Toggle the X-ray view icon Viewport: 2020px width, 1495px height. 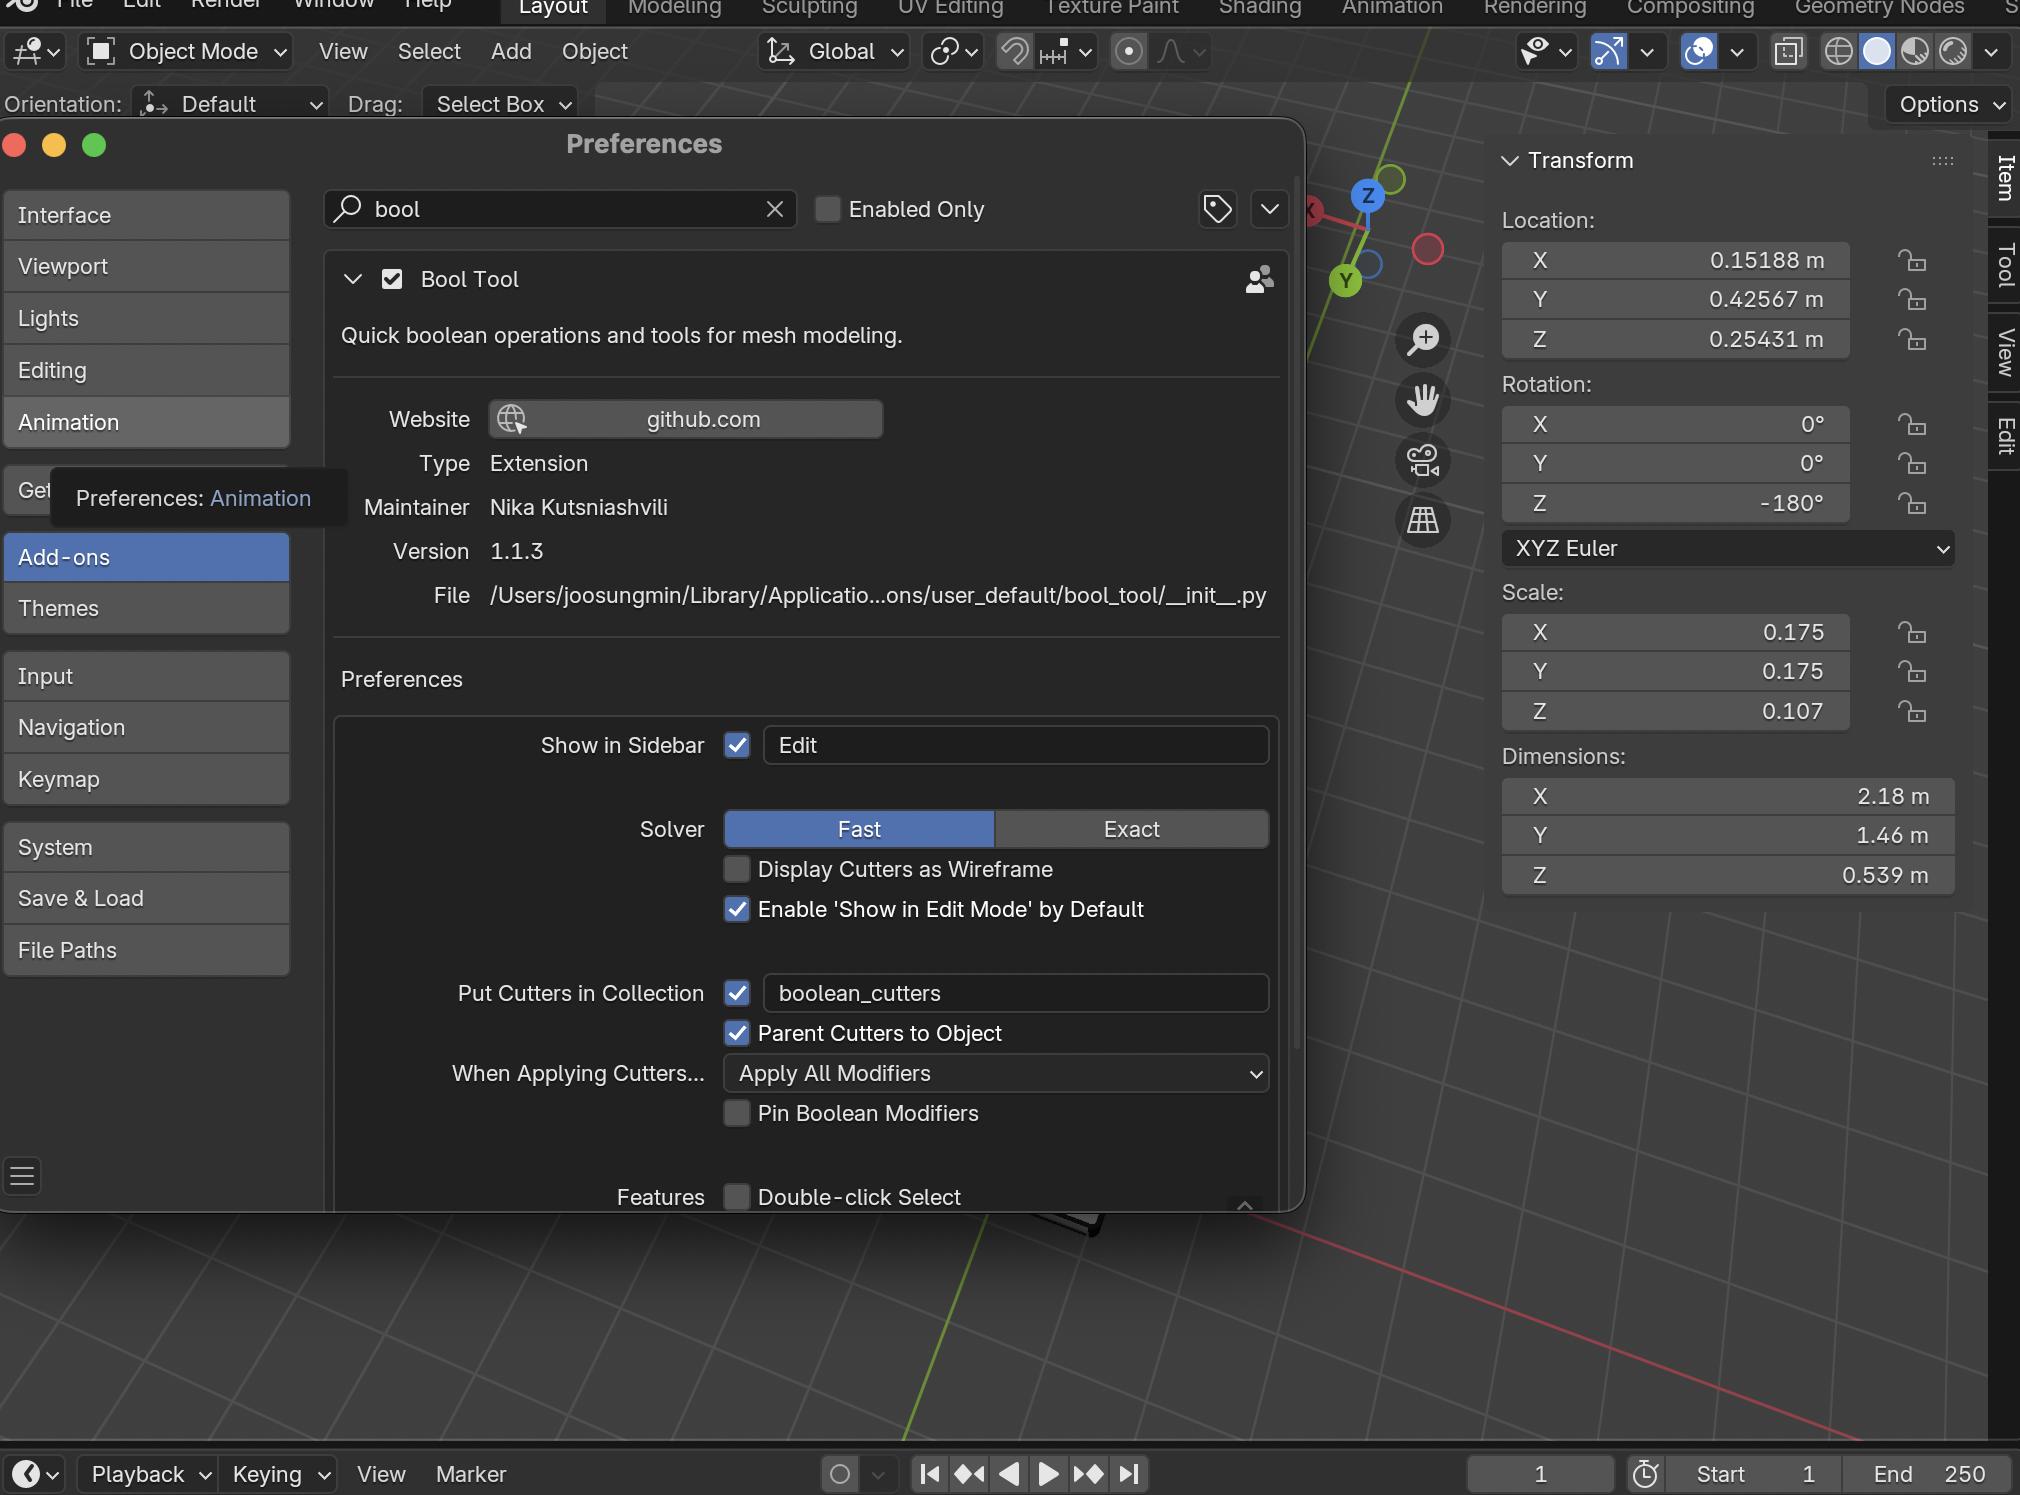coord(1788,51)
